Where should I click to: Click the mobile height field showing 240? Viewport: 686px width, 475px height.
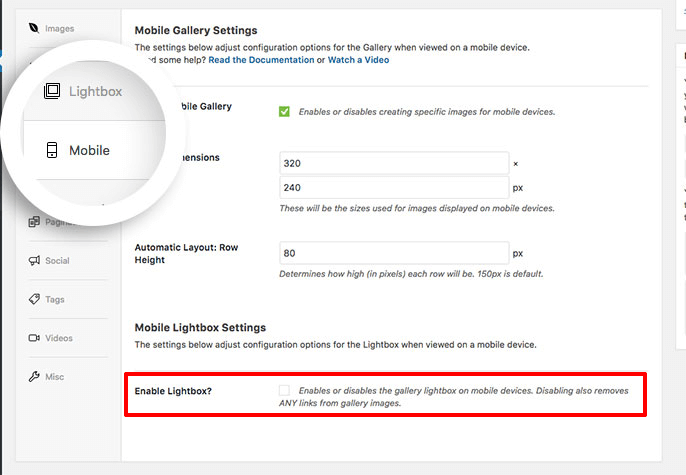pyautogui.click(x=394, y=188)
